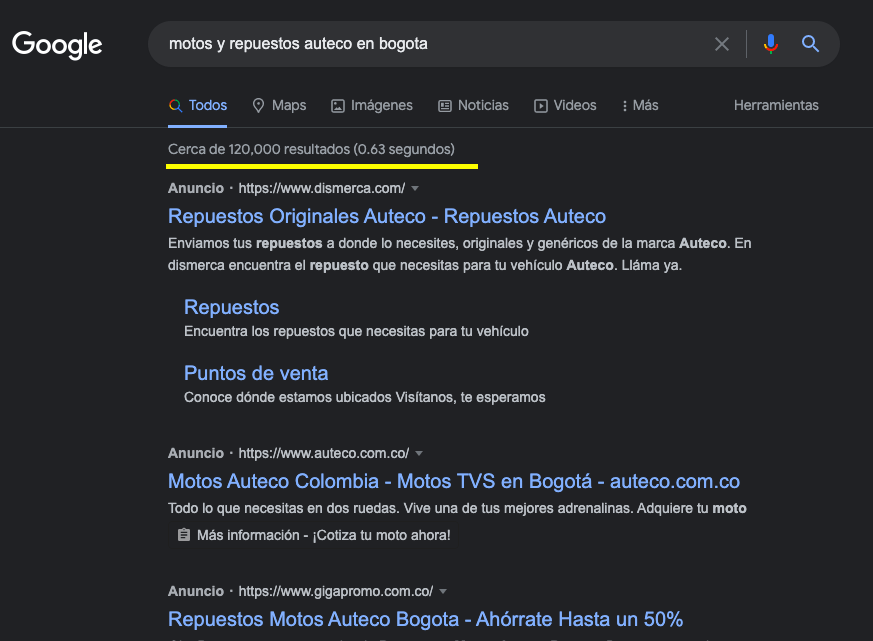Click https://www.dismerca.com/ URL text
Image resolution: width=873 pixels, height=641 pixels.
(x=322, y=188)
